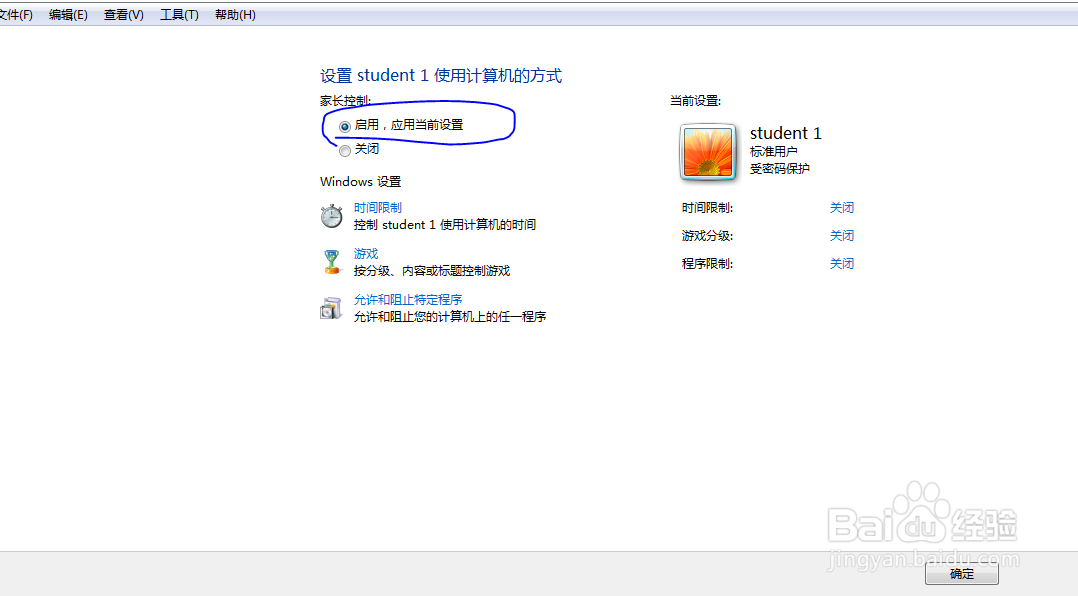
Task: Click 关闭 next to 游戏分级 status
Action: [x=842, y=235]
